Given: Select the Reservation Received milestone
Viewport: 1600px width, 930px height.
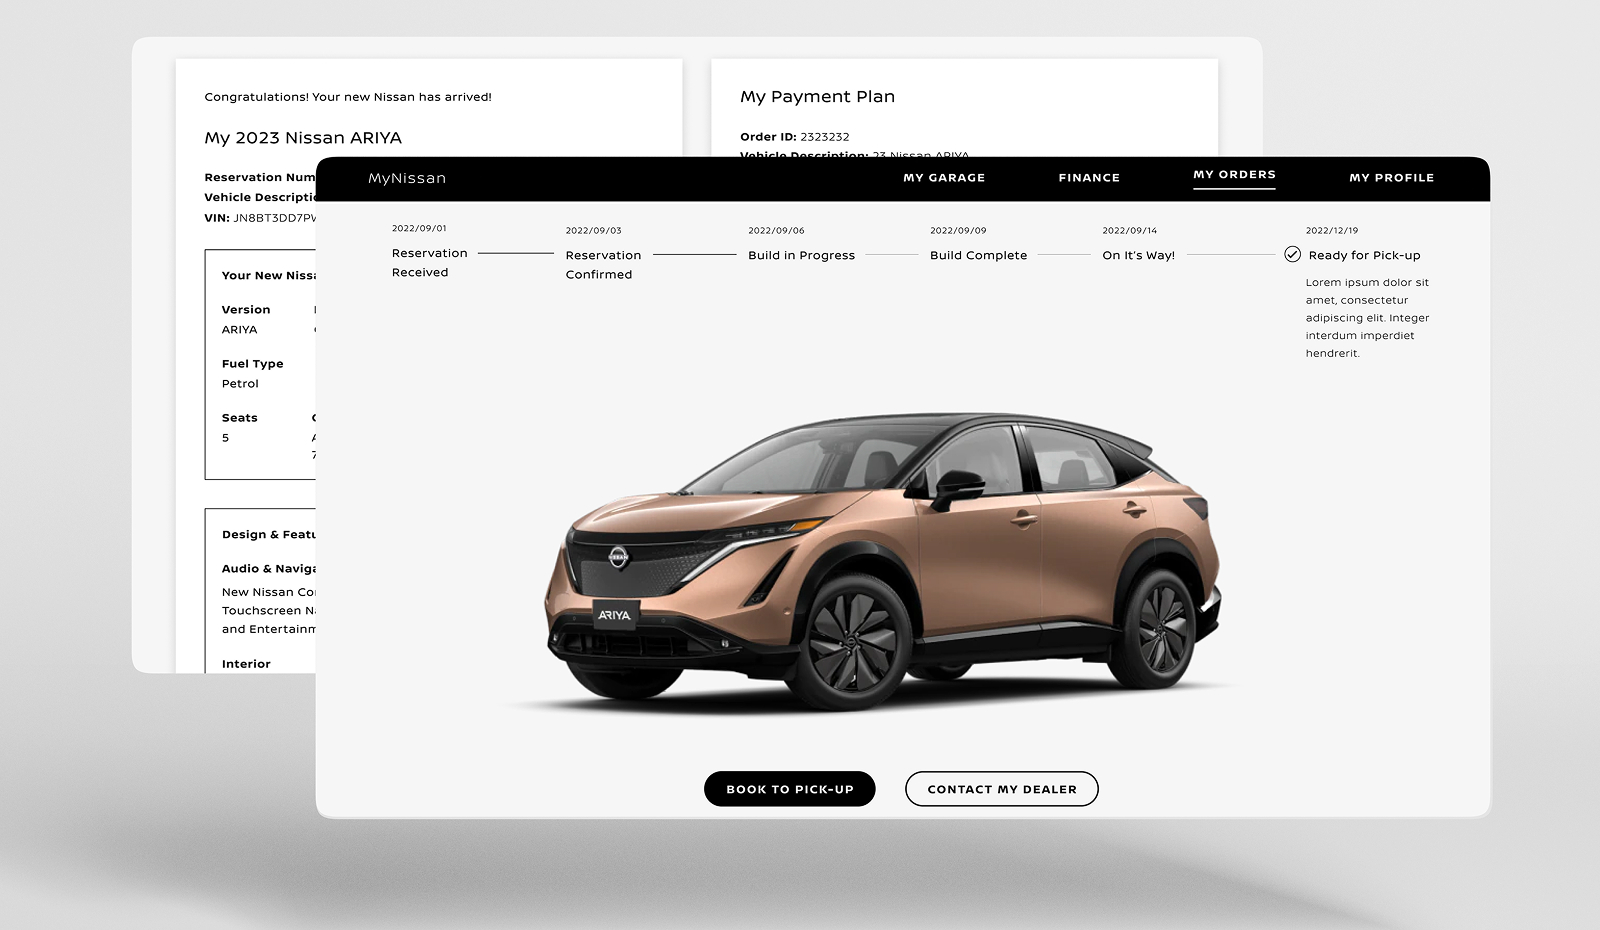Looking at the screenshot, I should (x=430, y=263).
